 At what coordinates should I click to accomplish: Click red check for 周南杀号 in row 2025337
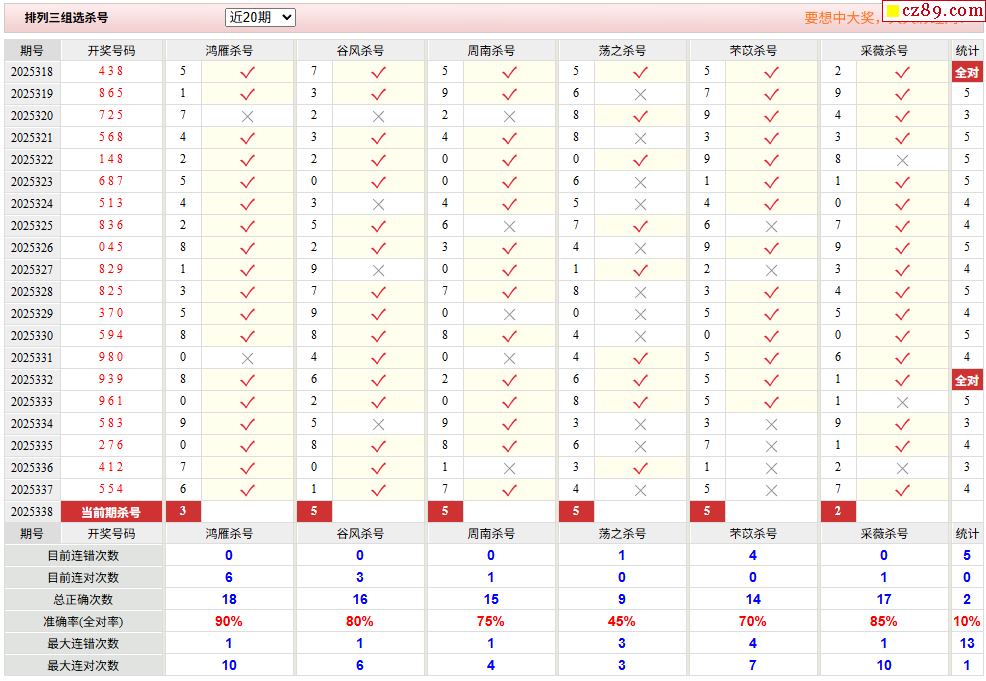(x=509, y=490)
